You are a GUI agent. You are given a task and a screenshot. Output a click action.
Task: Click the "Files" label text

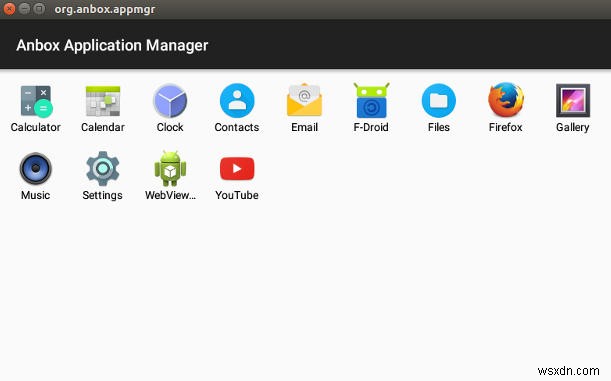click(x=439, y=127)
